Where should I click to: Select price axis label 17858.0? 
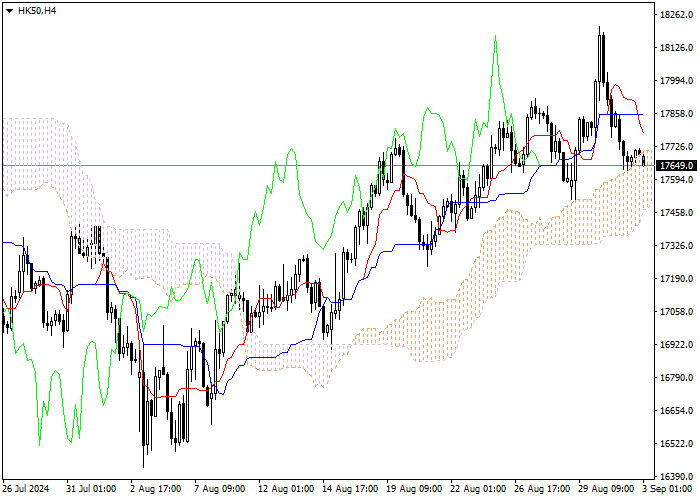pos(676,114)
